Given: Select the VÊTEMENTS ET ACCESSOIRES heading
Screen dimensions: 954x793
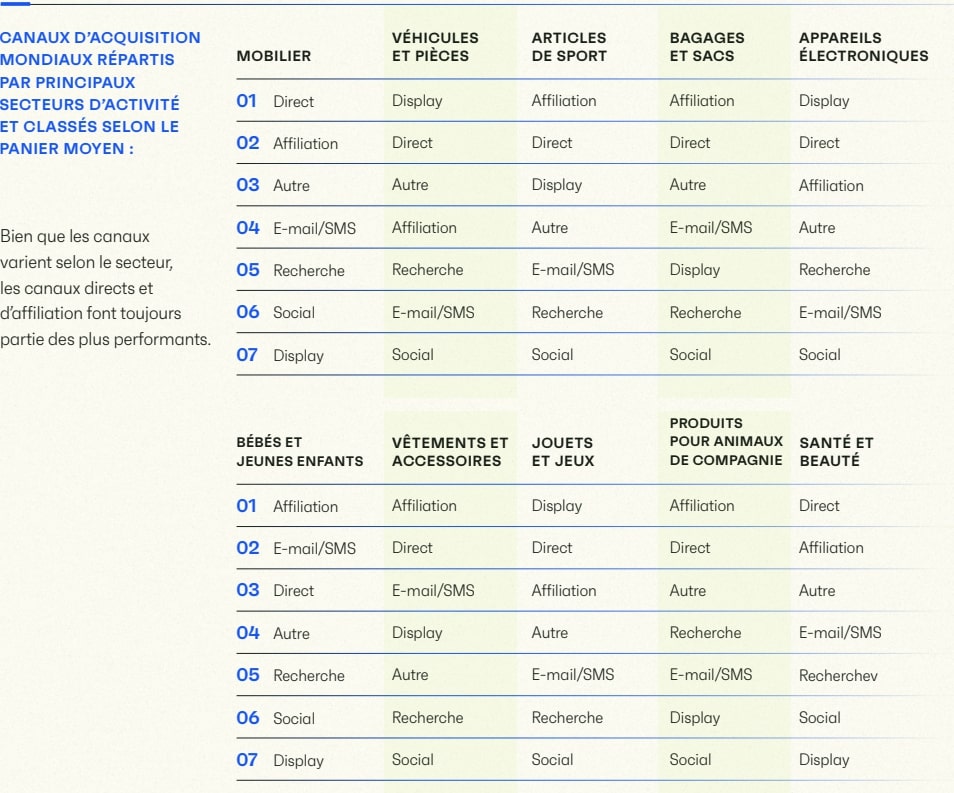Looking at the screenshot, I should [x=450, y=452].
